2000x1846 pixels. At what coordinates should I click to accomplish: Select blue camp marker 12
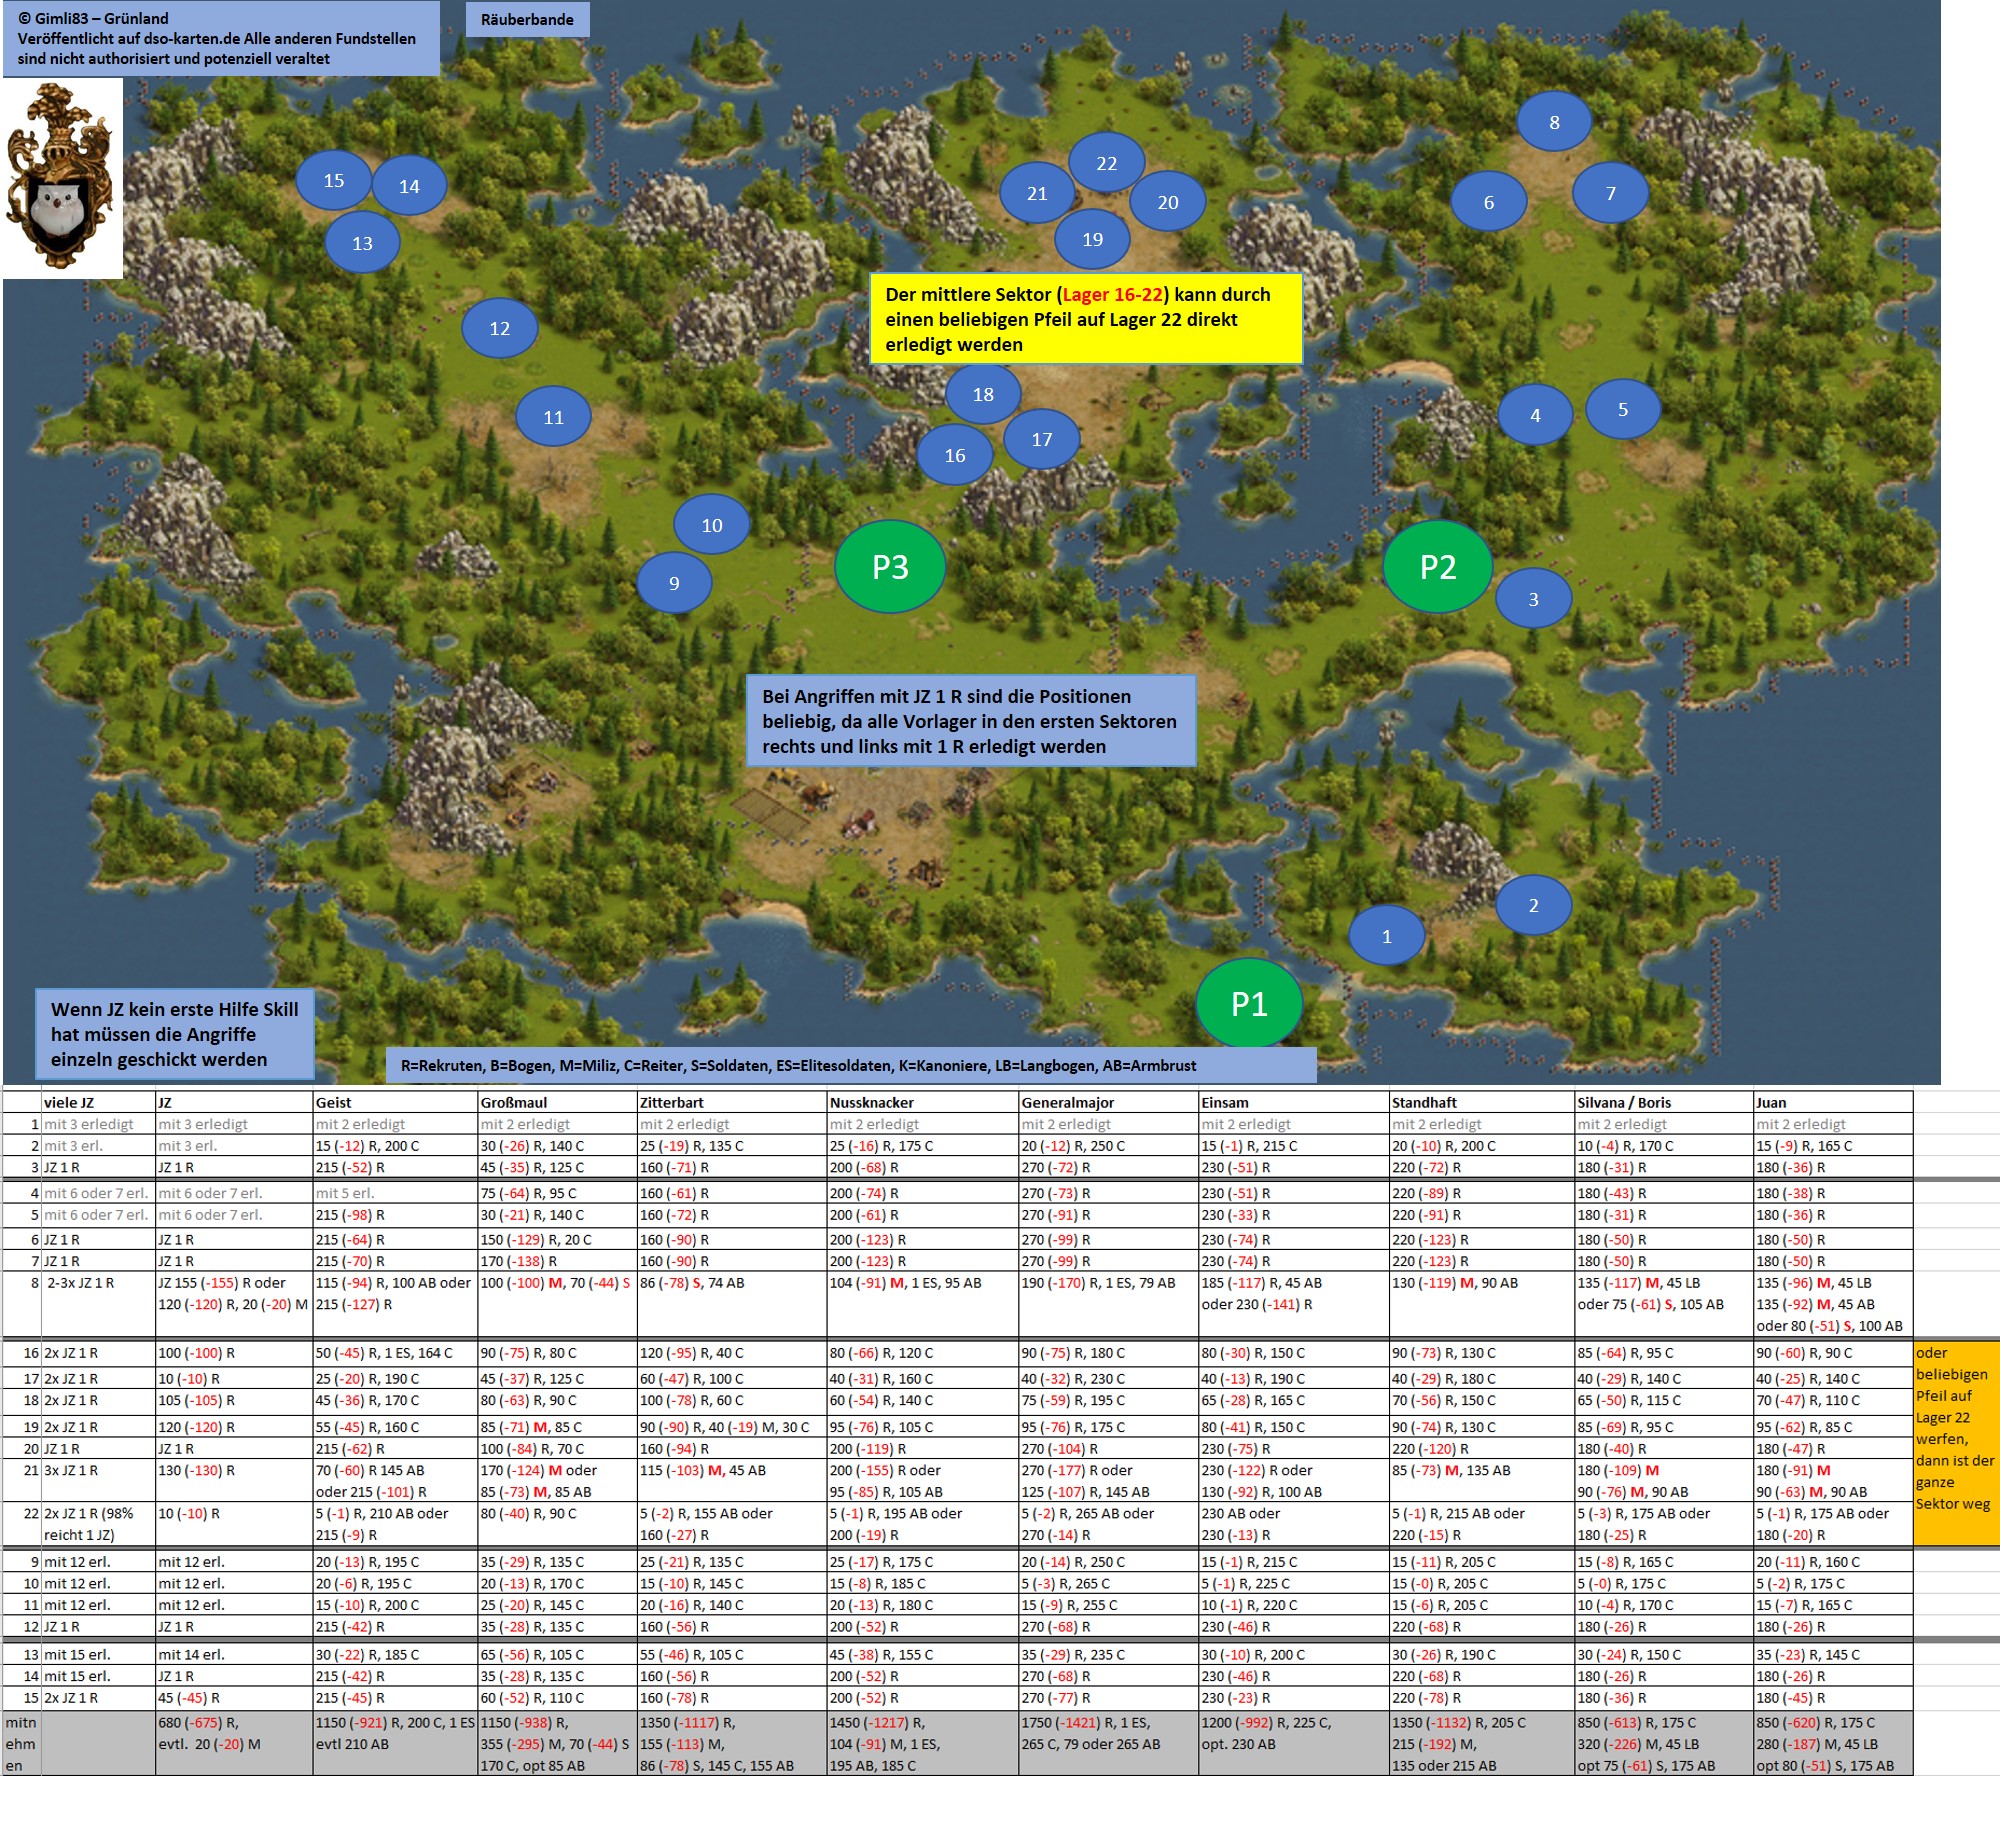499,328
